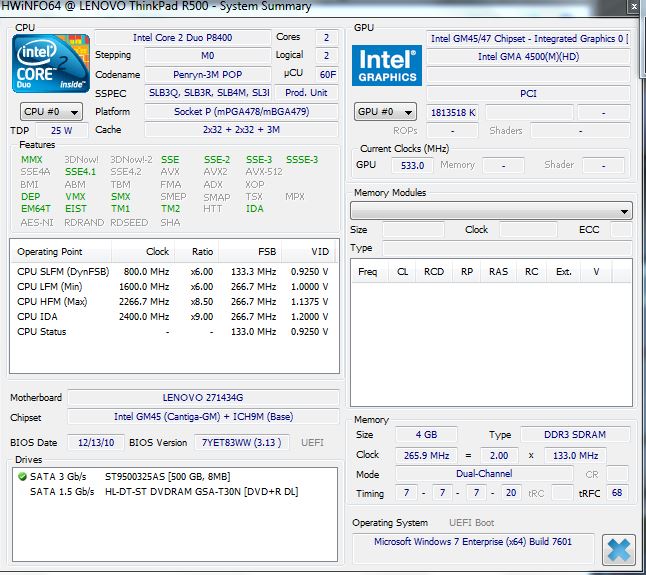646x575 pixels.
Task: Click the DDR3 SDRAM type field
Action: (x=575, y=435)
